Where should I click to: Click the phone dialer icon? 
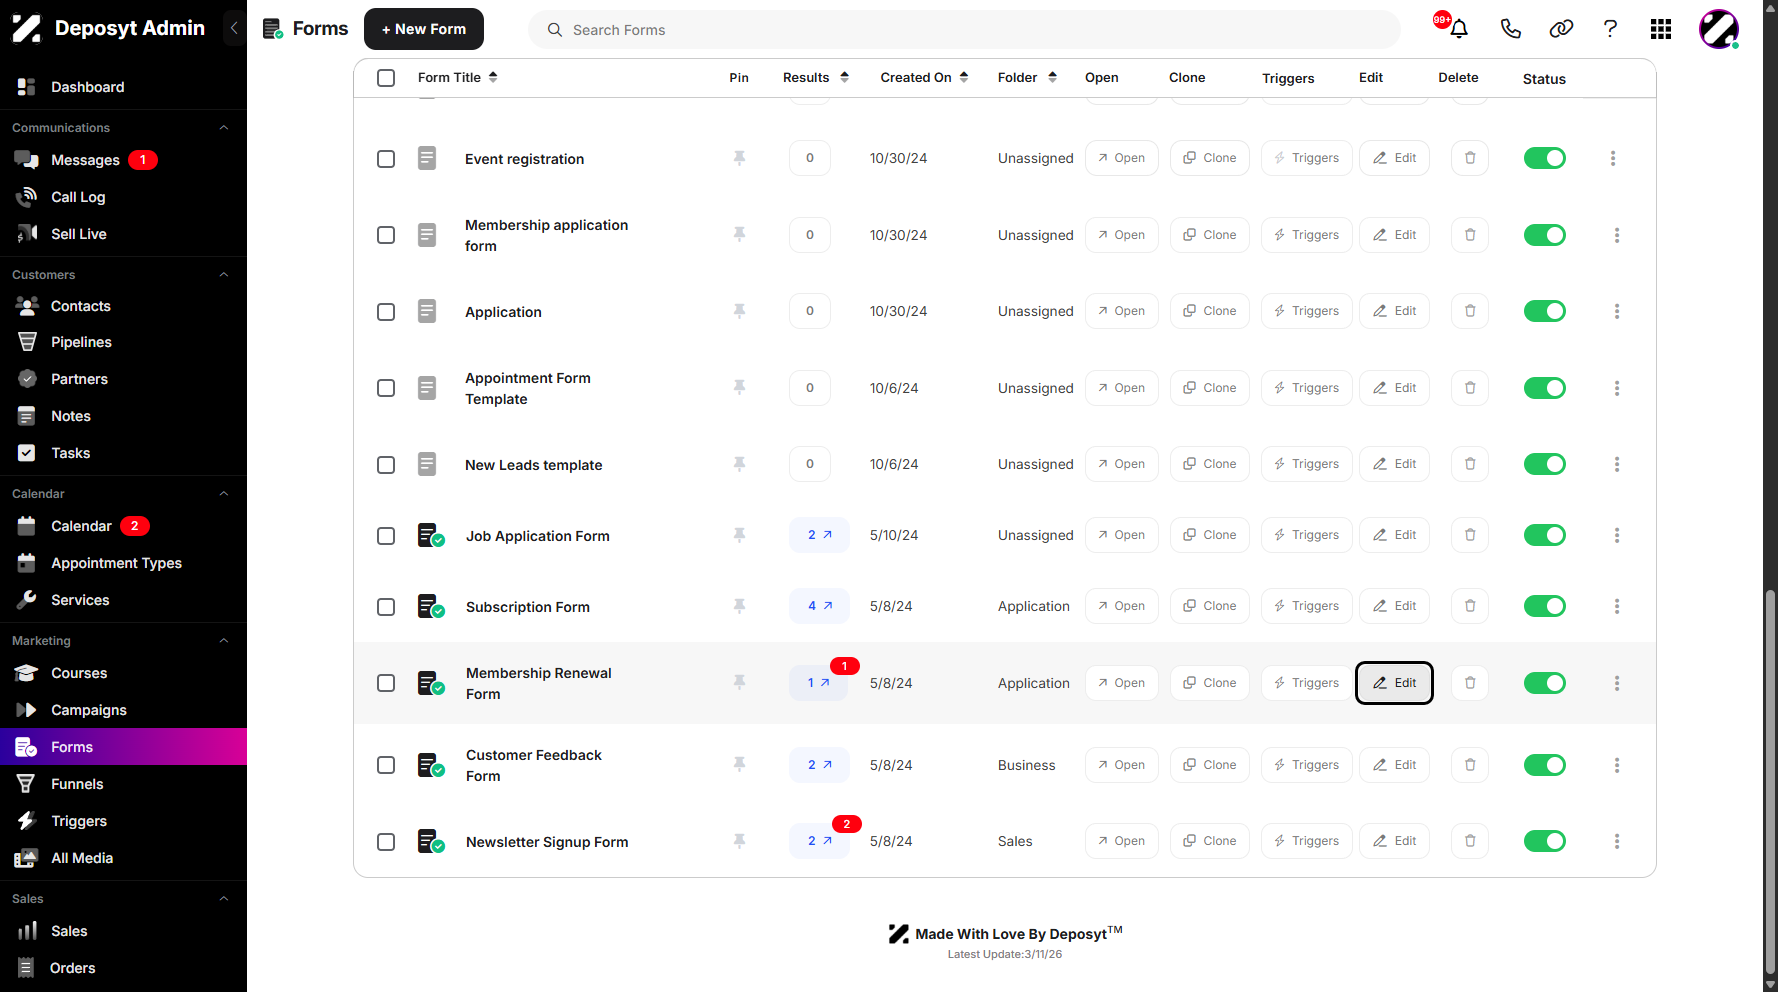(1510, 29)
